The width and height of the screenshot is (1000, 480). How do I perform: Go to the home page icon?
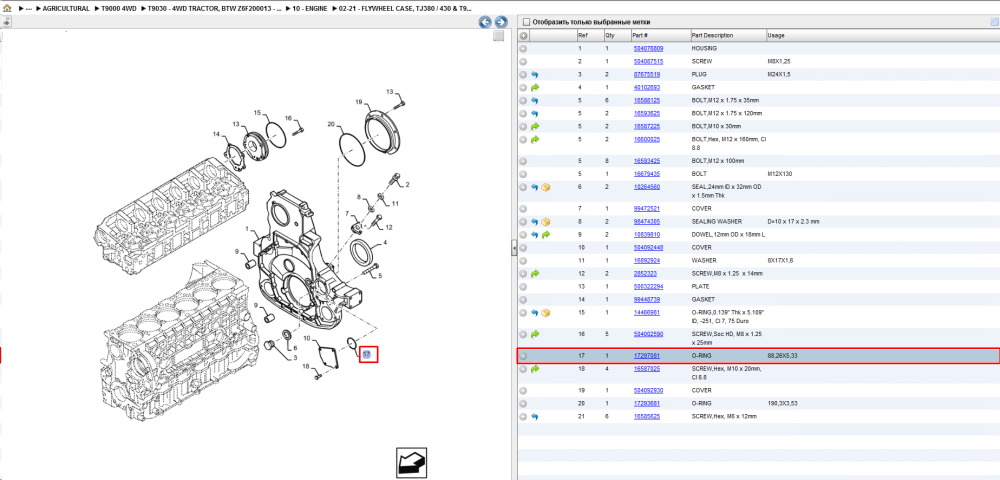click(6, 9)
